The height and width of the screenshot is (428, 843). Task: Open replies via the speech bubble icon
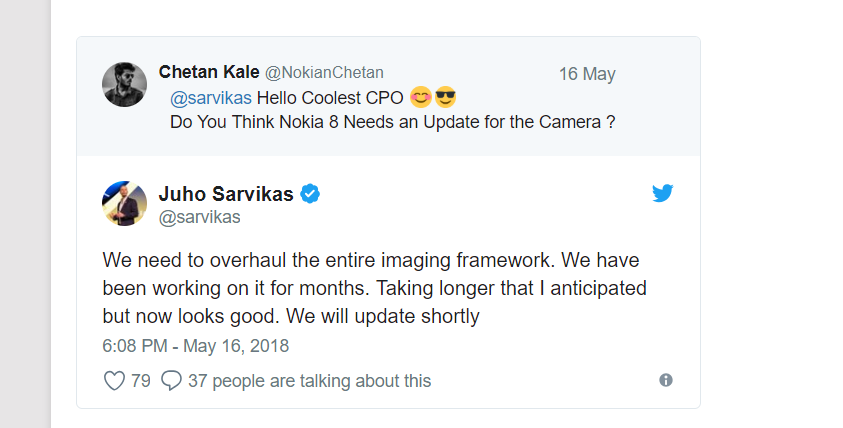(x=172, y=380)
